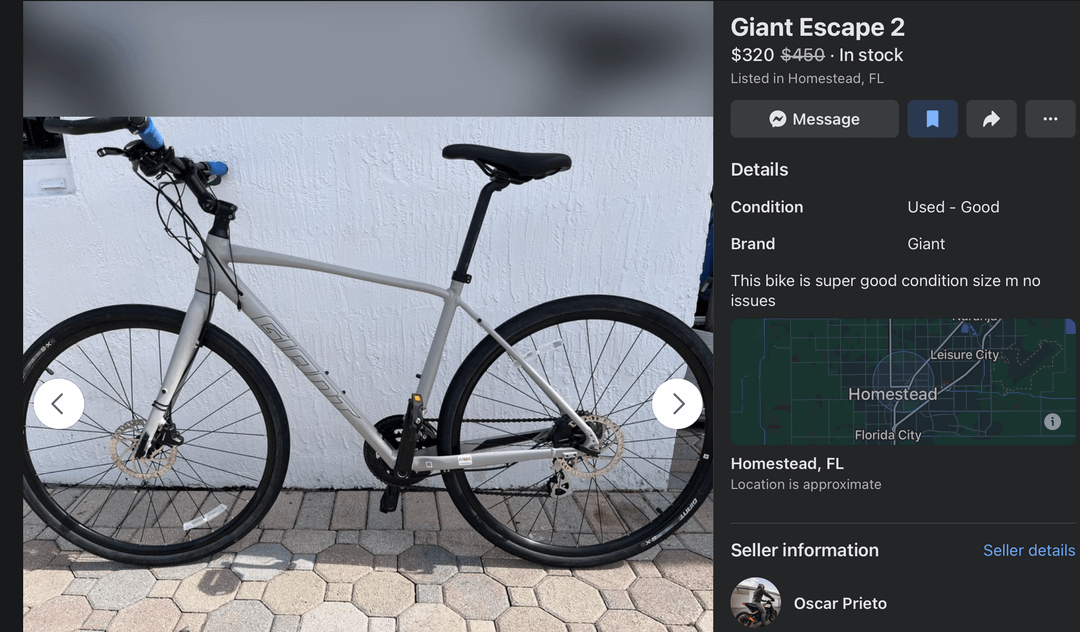Click the listing description text
Viewport: 1080px width, 632px height.
(x=885, y=291)
